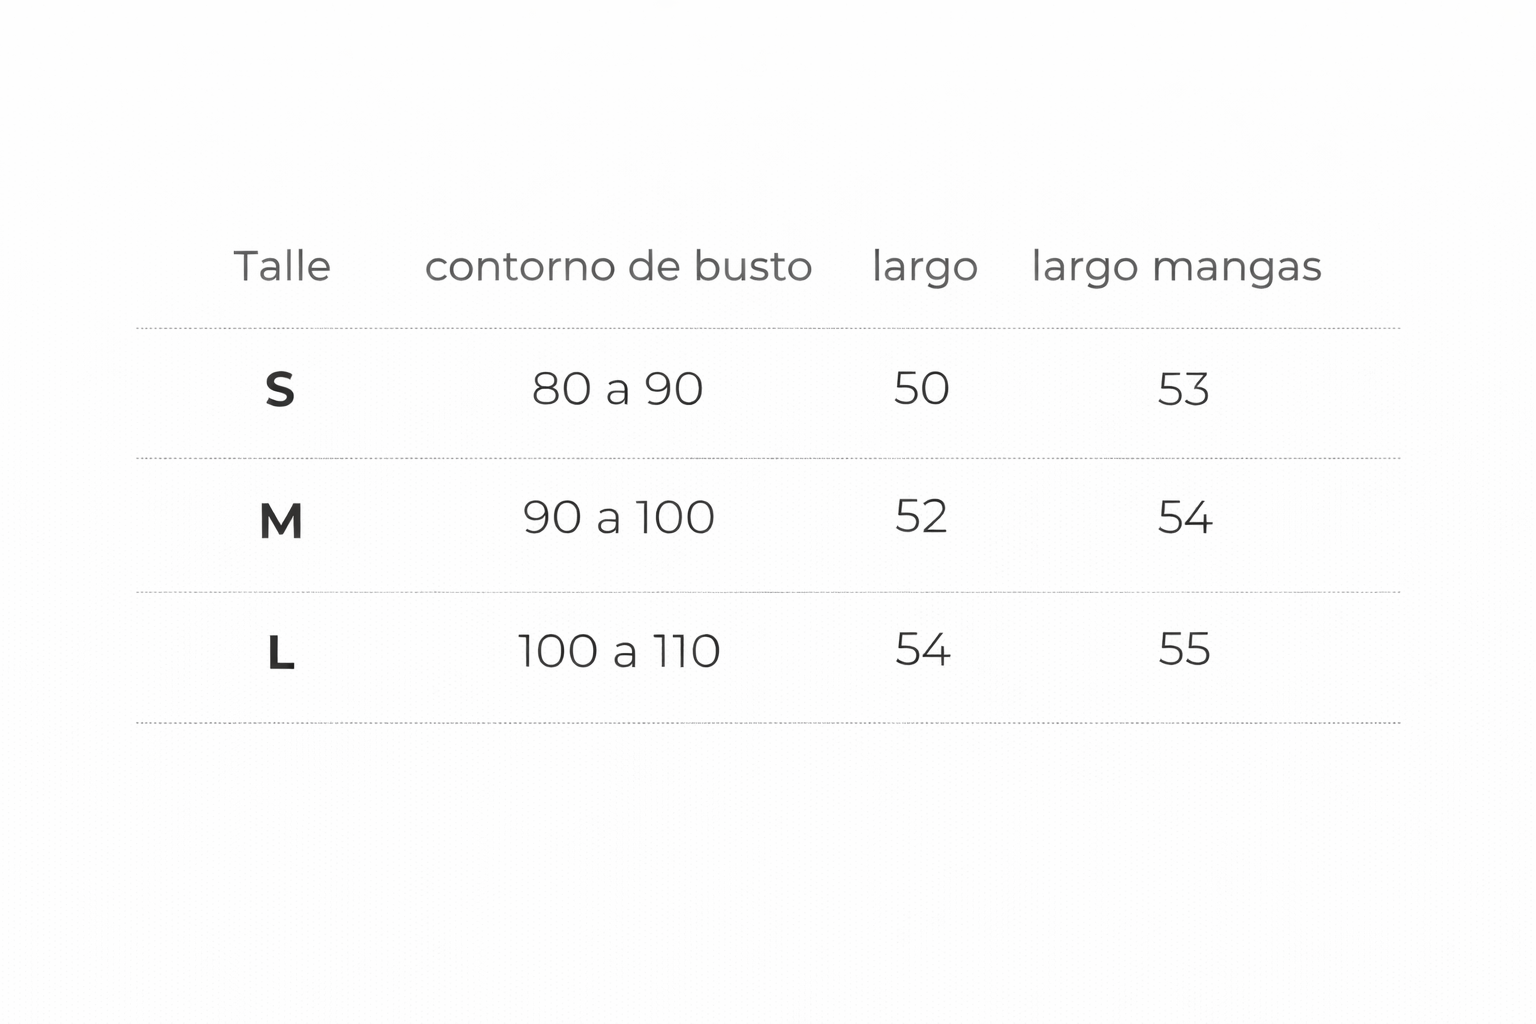Select the size S row label

pyautogui.click(x=280, y=390)
